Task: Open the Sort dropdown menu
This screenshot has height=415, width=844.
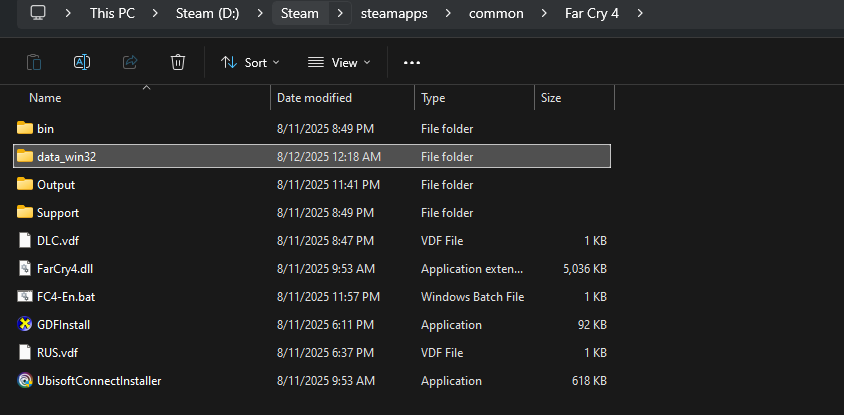Action: coord(250,62)
